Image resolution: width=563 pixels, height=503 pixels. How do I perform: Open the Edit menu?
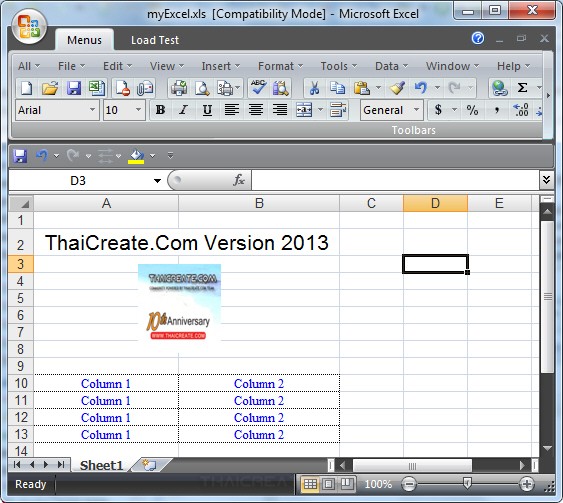(x=117, y=66)
